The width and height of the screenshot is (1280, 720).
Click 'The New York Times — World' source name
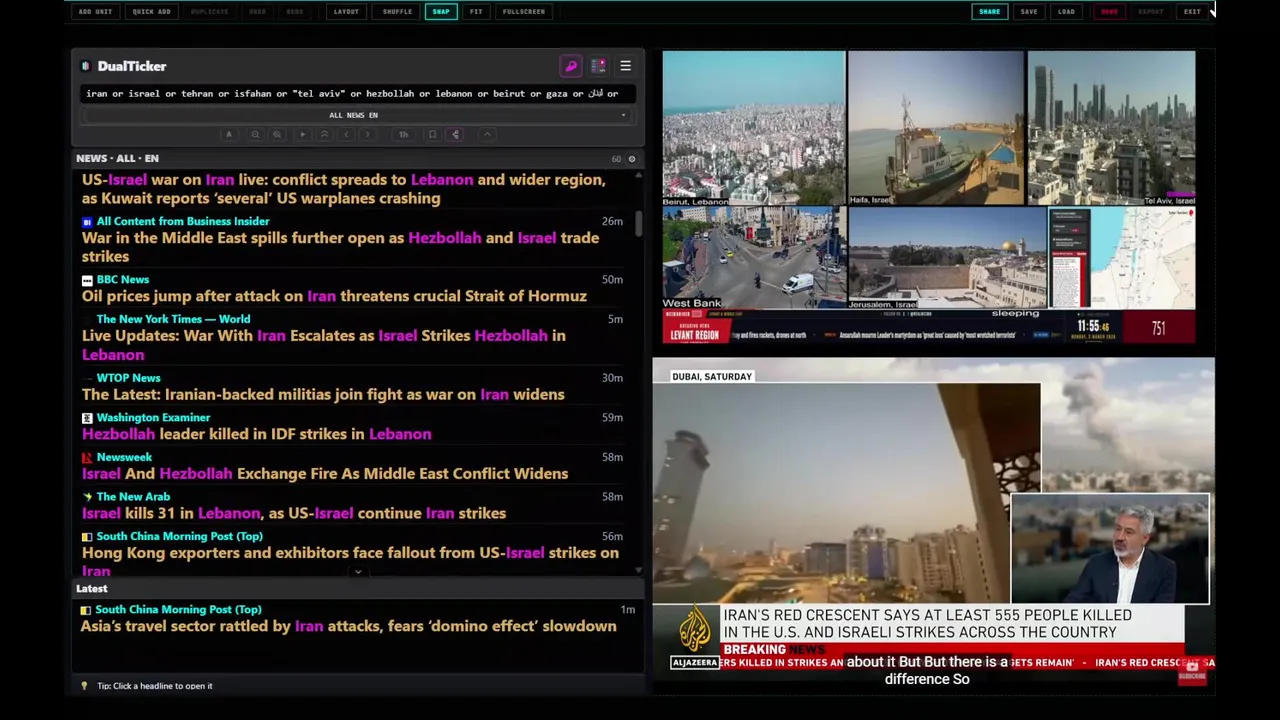click(x=173, y=319)
